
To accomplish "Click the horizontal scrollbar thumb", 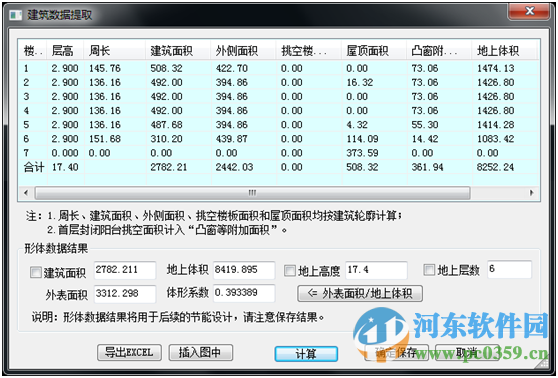I will (x=252, y=193).
